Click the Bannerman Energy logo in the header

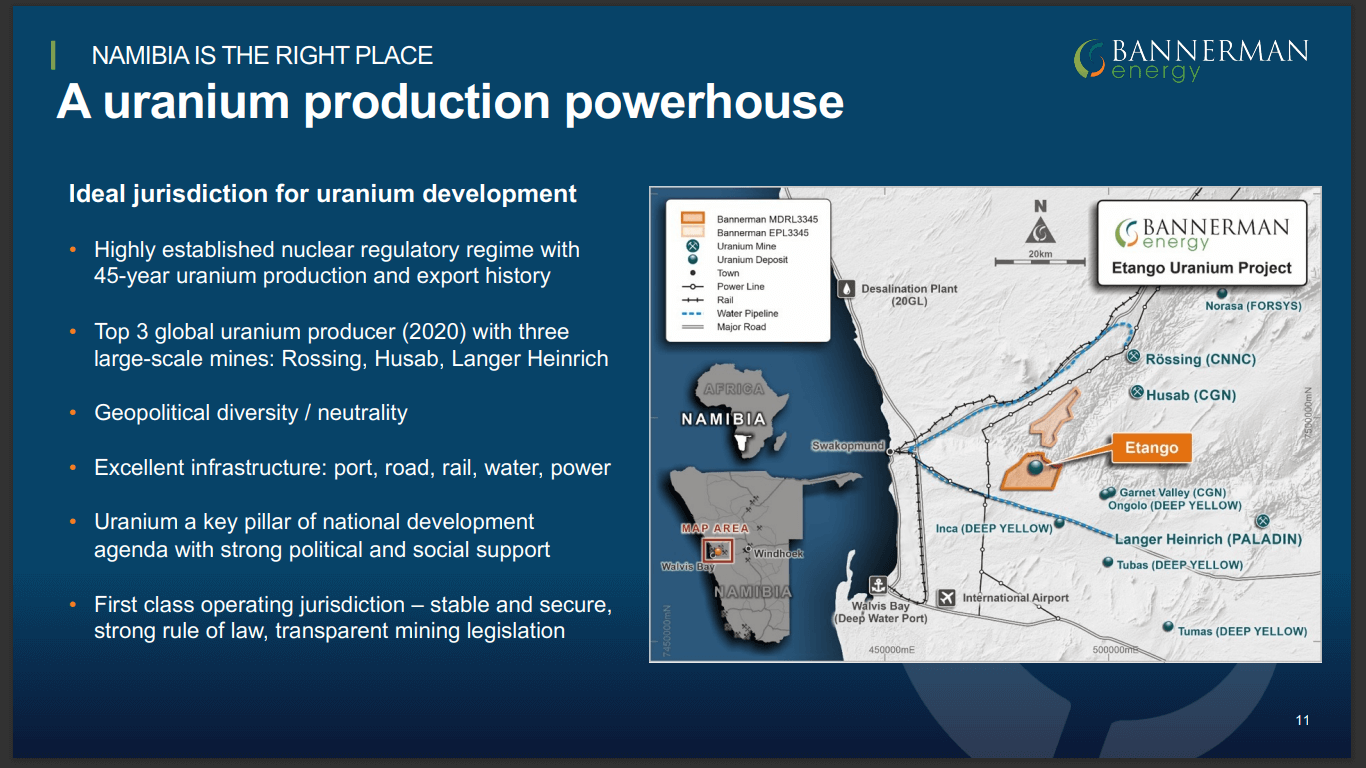1191,60
